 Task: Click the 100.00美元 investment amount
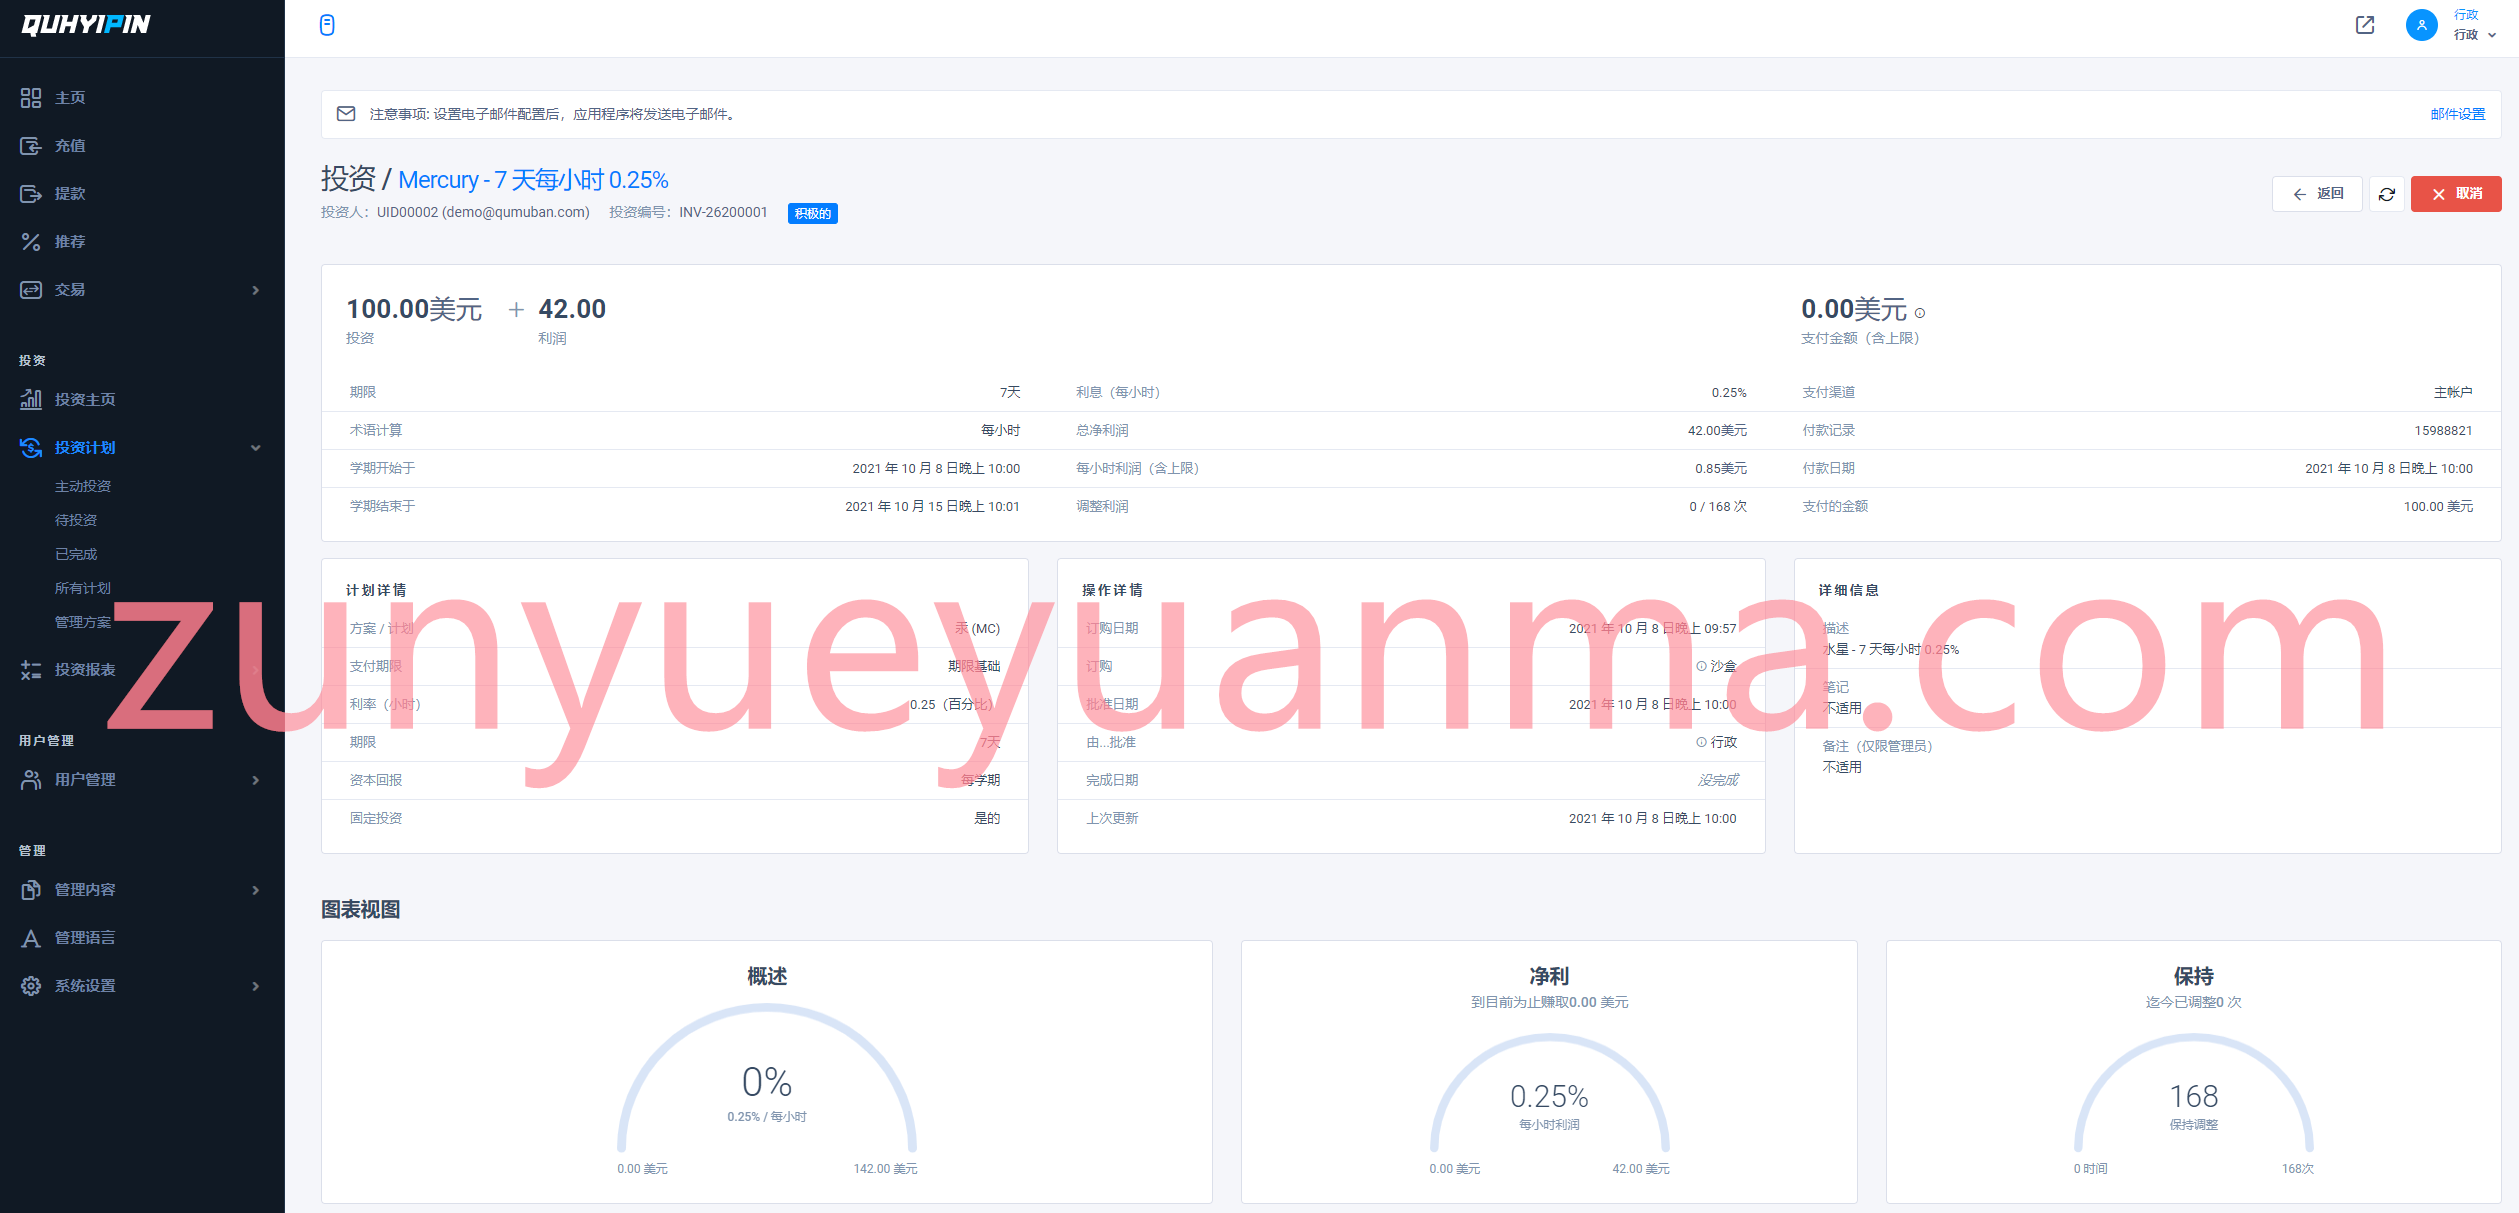[x=414, y=309]
